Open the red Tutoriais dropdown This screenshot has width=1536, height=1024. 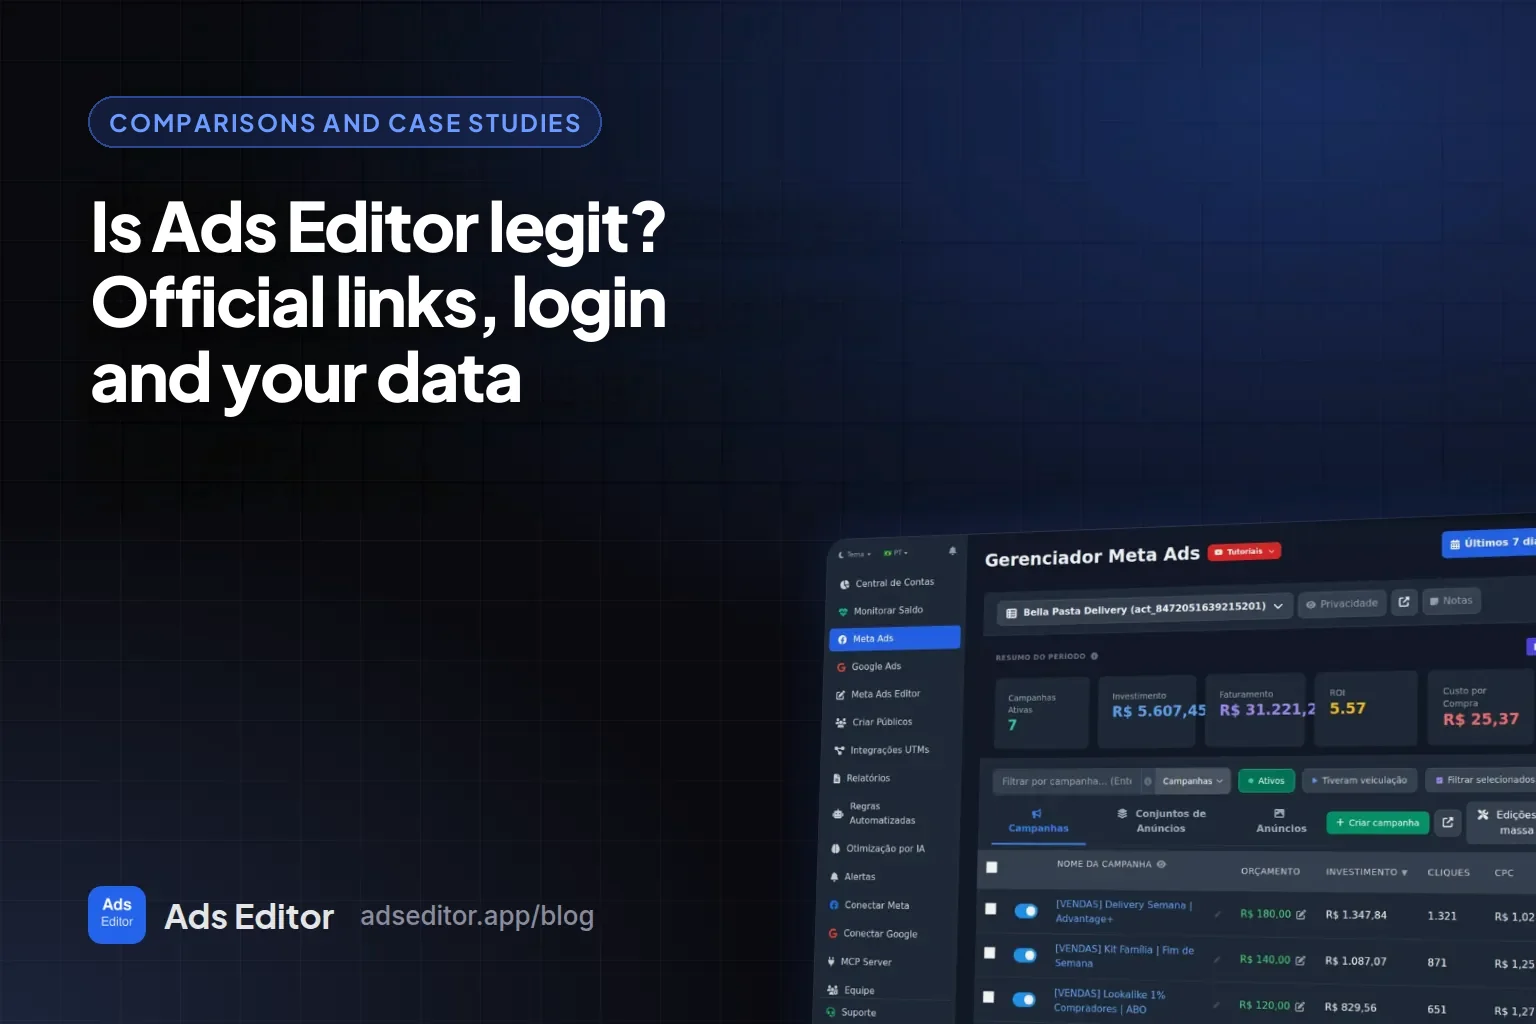(1244, 551)
